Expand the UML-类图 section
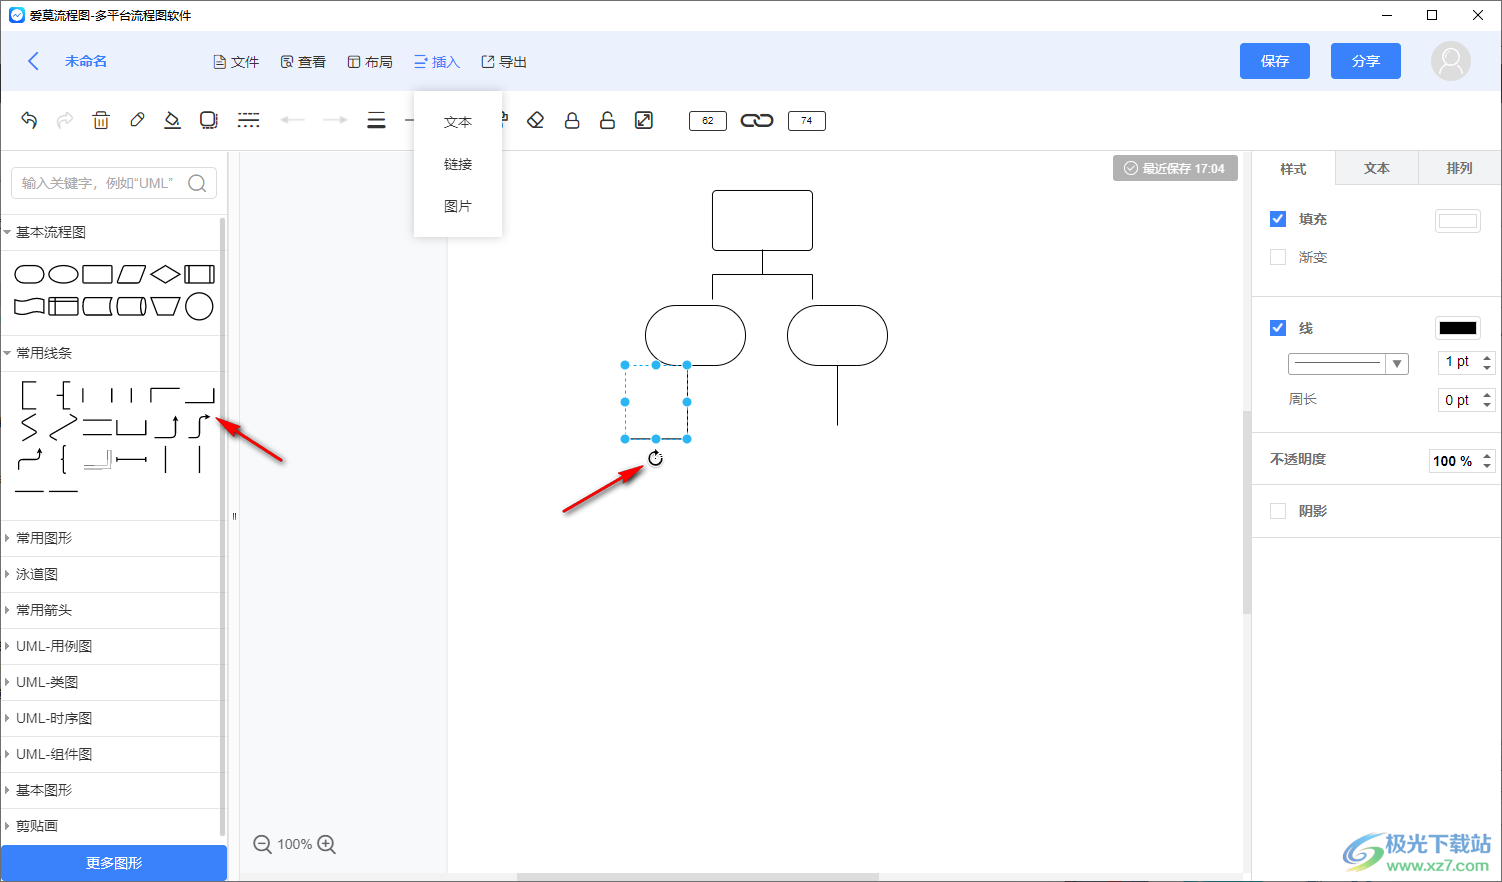Image resolution: width=1502 pixels, height=882 pixels. pyautogui.click(x=110, y=682)
